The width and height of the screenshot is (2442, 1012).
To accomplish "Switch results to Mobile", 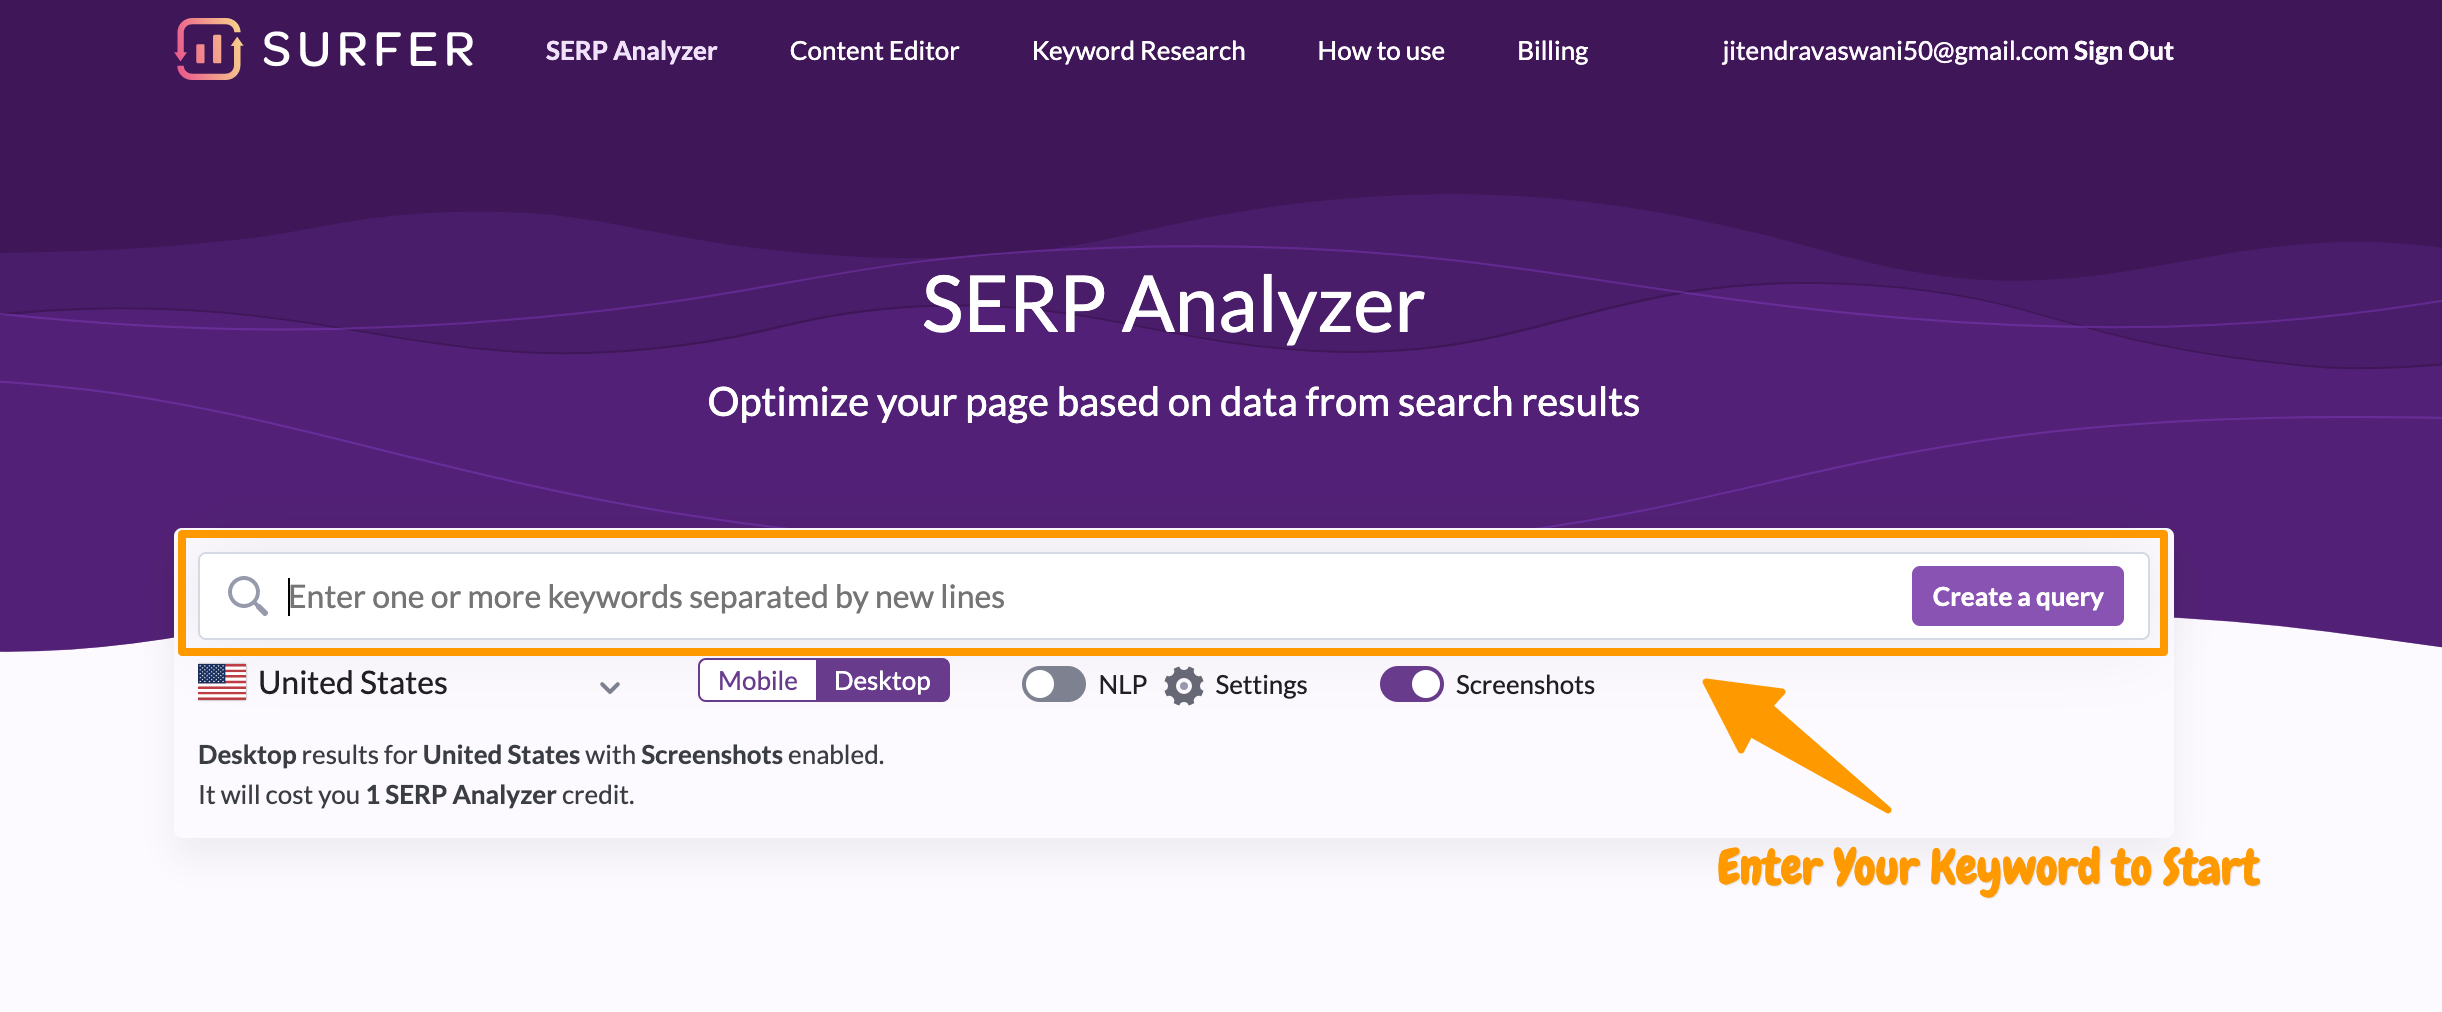I will (757, 681).
